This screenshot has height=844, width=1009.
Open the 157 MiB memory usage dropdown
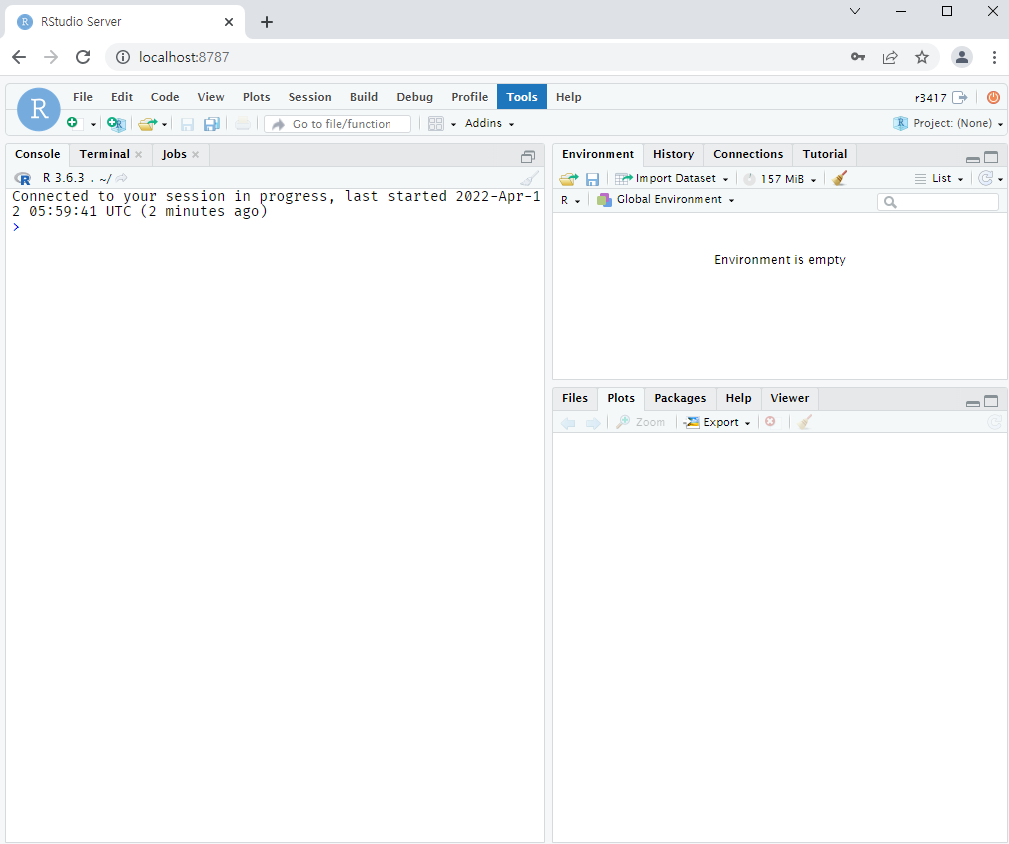(780, 179)
